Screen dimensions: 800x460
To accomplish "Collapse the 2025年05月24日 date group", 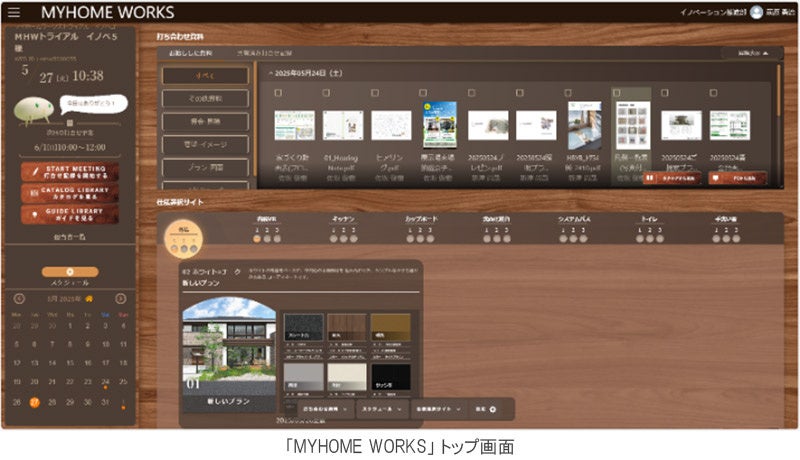I will click(x=270, y=73).
